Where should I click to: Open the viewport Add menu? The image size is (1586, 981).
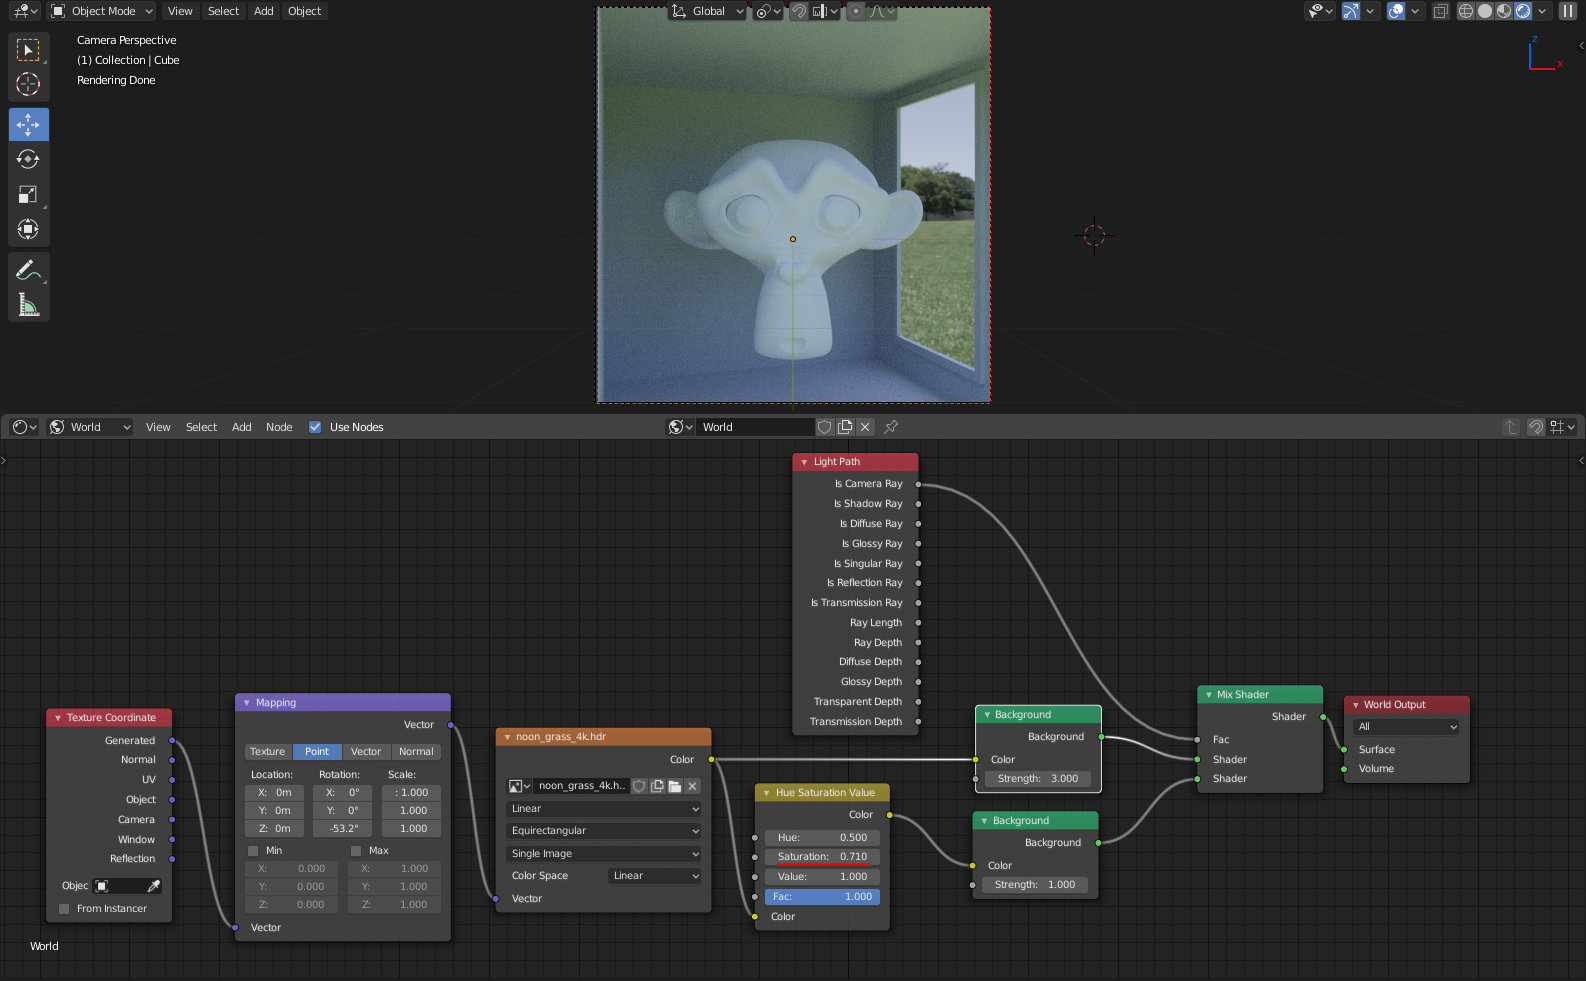tap(263, 11)
